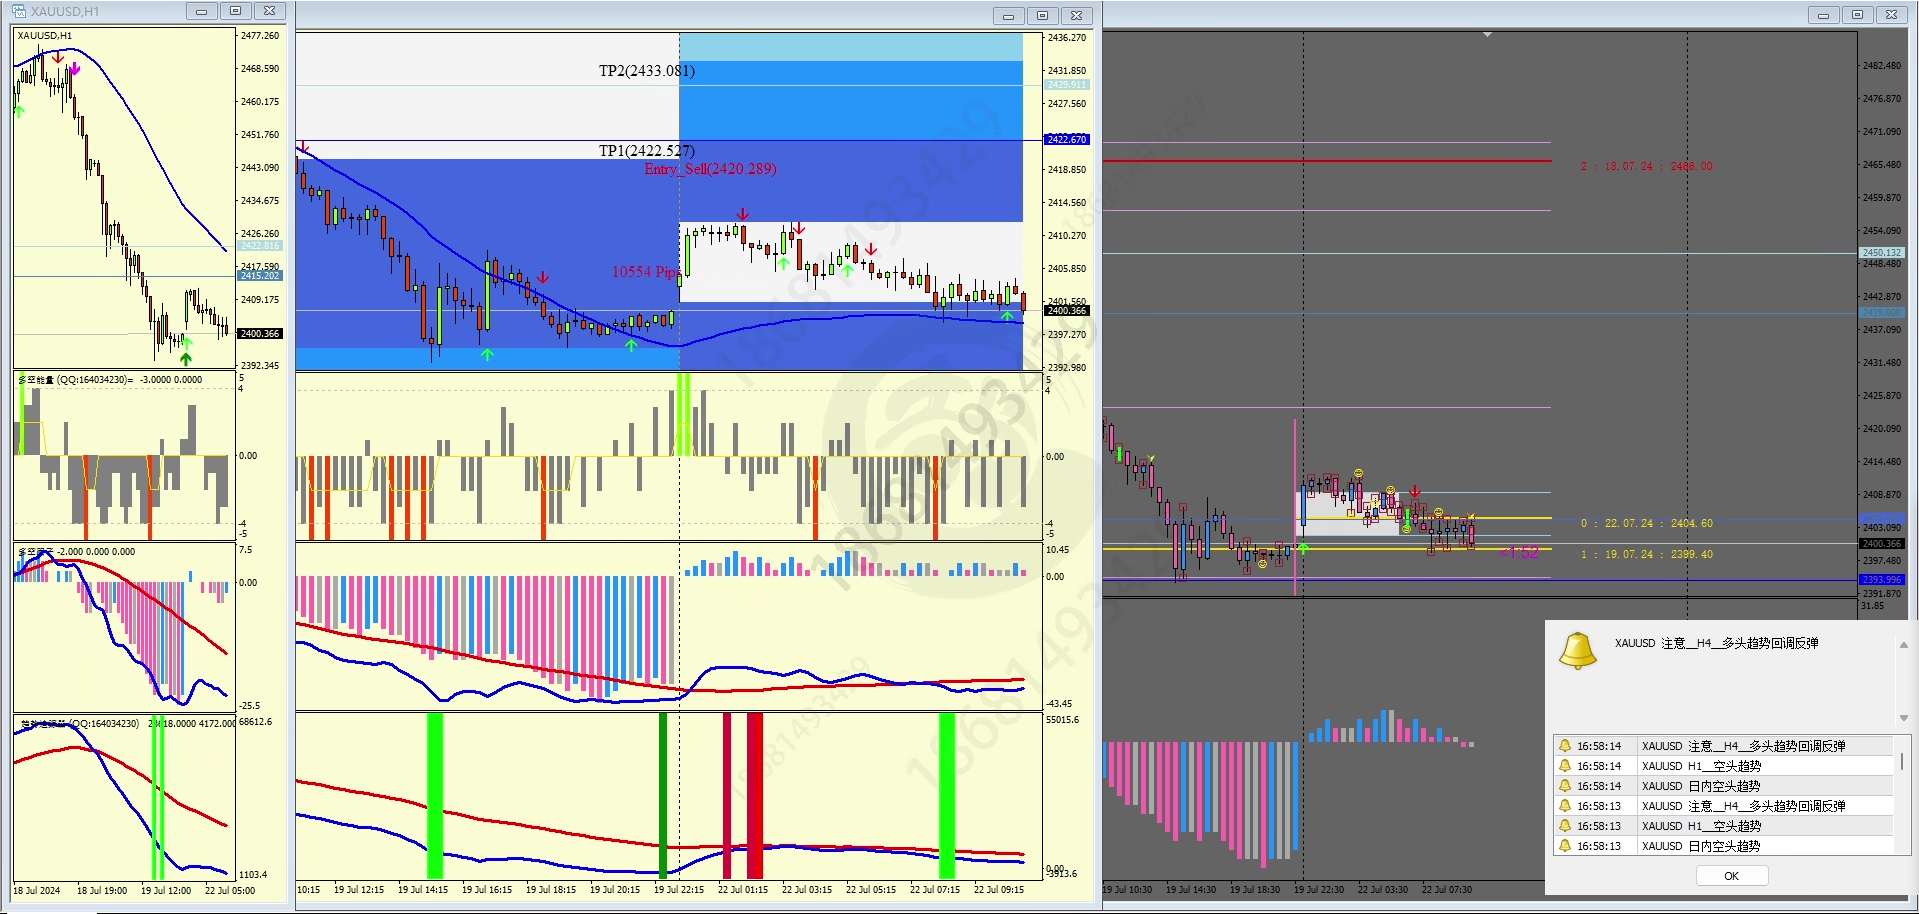Click the bell icon of the first alert row
The width and height of the screenshot is (1919, 914).
click(x=1565, y=746)
